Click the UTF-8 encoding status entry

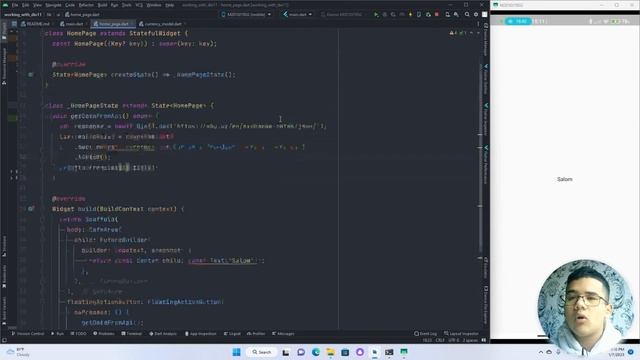tap(454, 340)
